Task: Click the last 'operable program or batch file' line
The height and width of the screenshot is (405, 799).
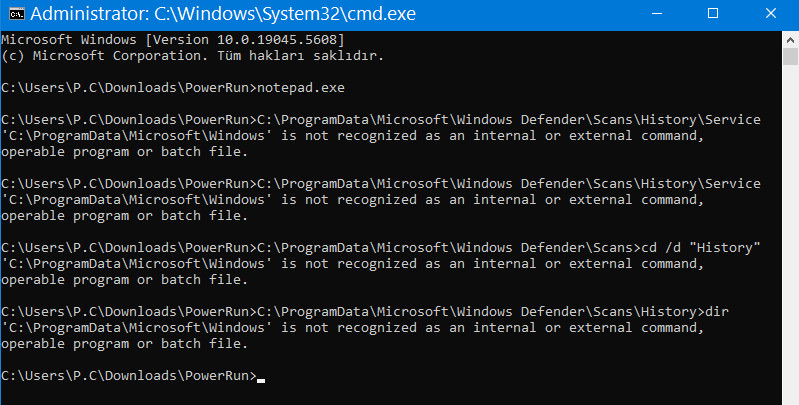Action: 124,344
